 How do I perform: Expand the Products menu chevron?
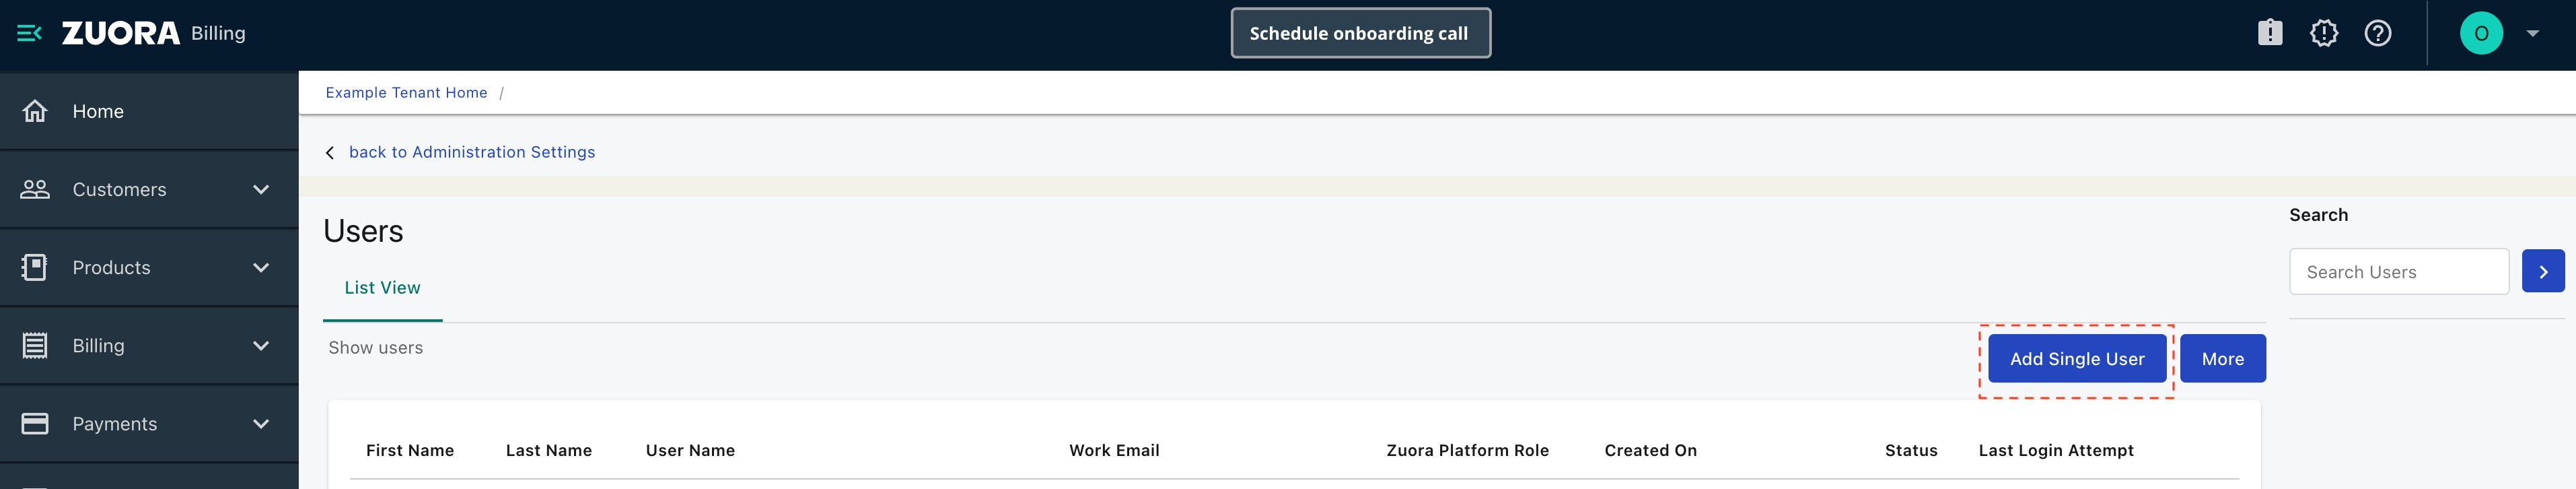[x=261, y=267]
